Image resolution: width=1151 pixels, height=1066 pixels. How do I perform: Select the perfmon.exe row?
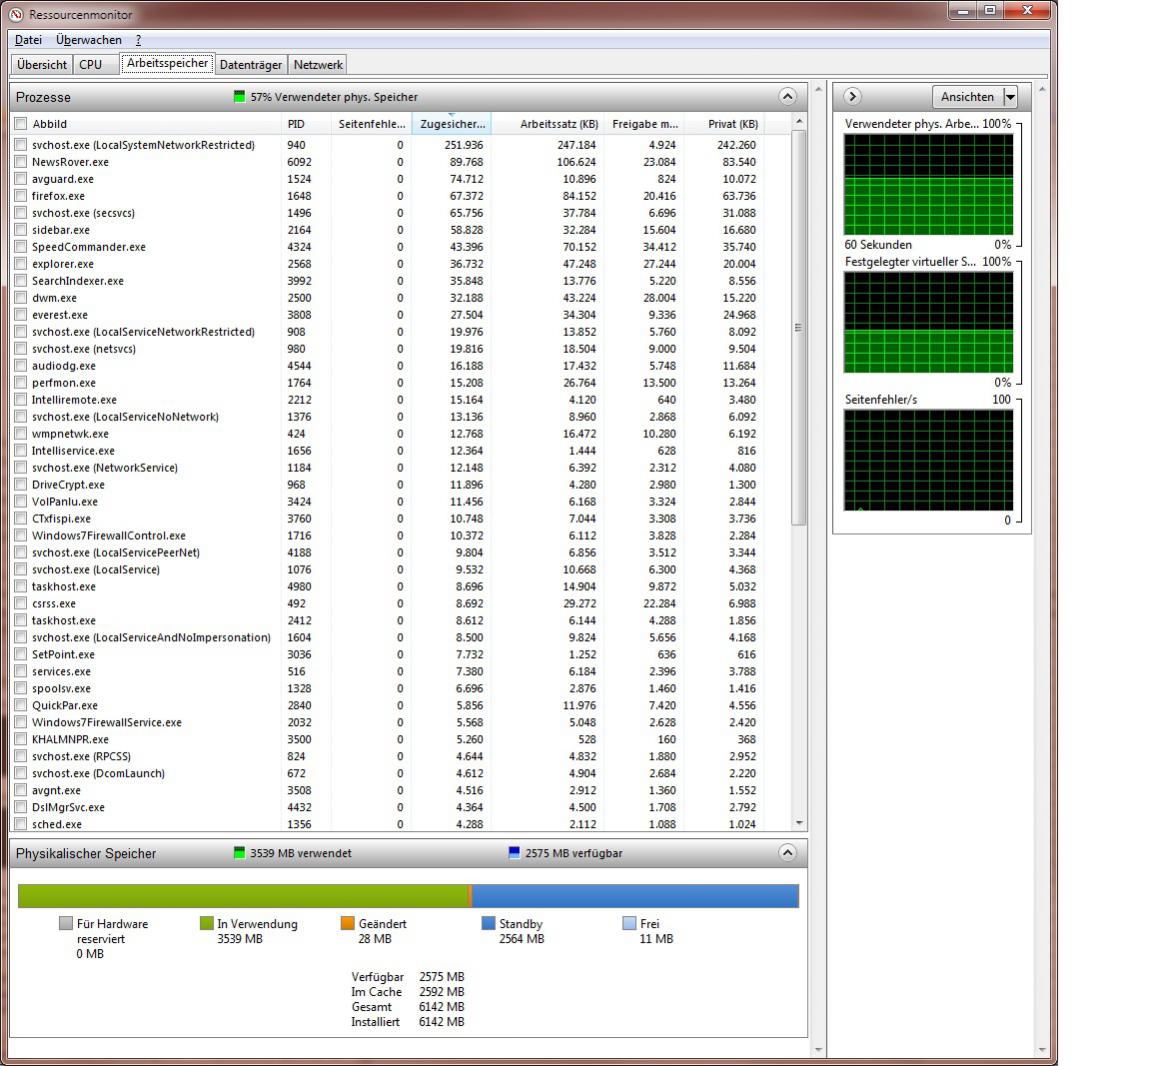tap(402, 382)
